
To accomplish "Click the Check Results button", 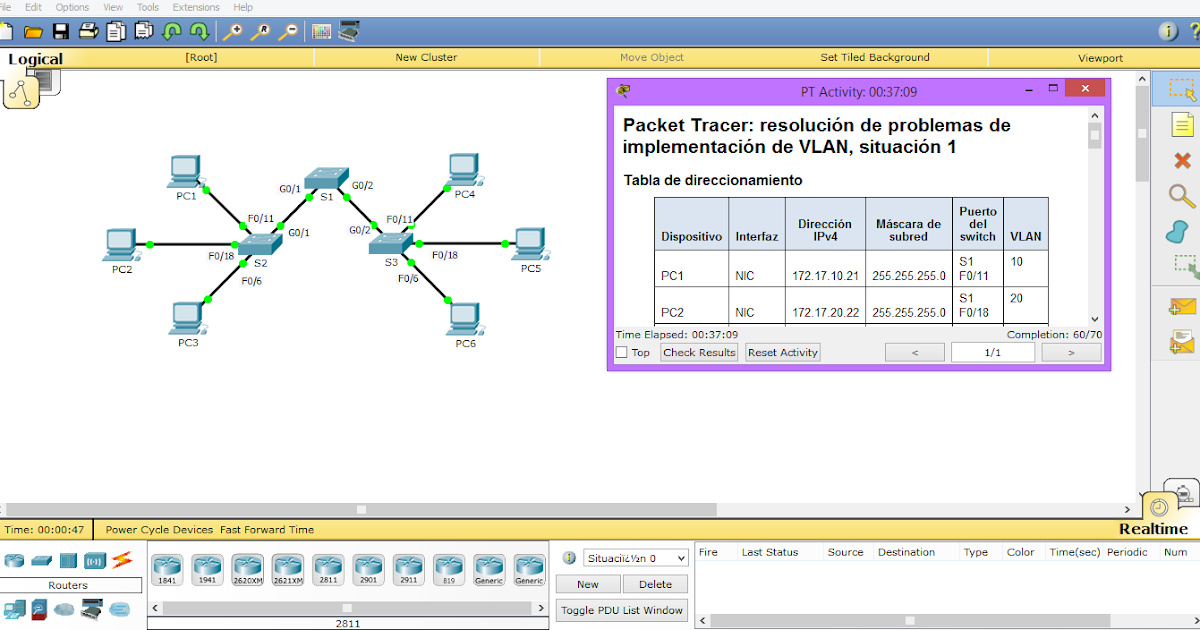I will [x=698, y=352].
